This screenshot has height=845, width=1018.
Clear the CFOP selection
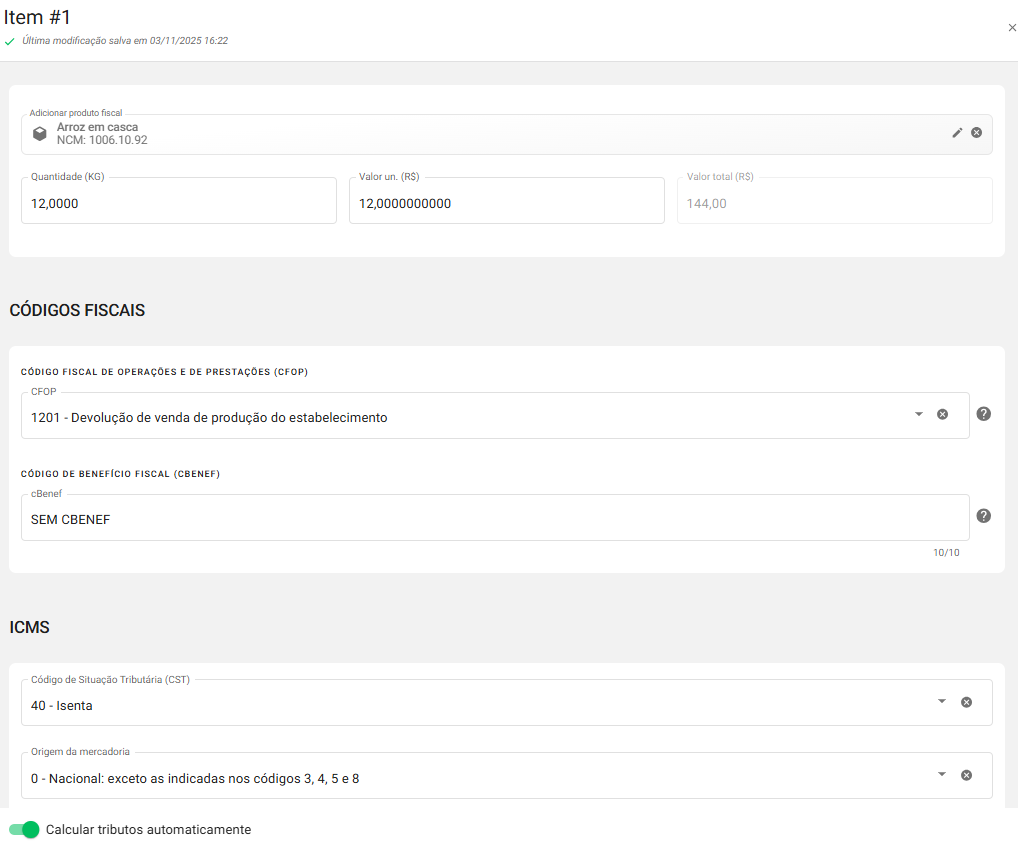point(942,414)
